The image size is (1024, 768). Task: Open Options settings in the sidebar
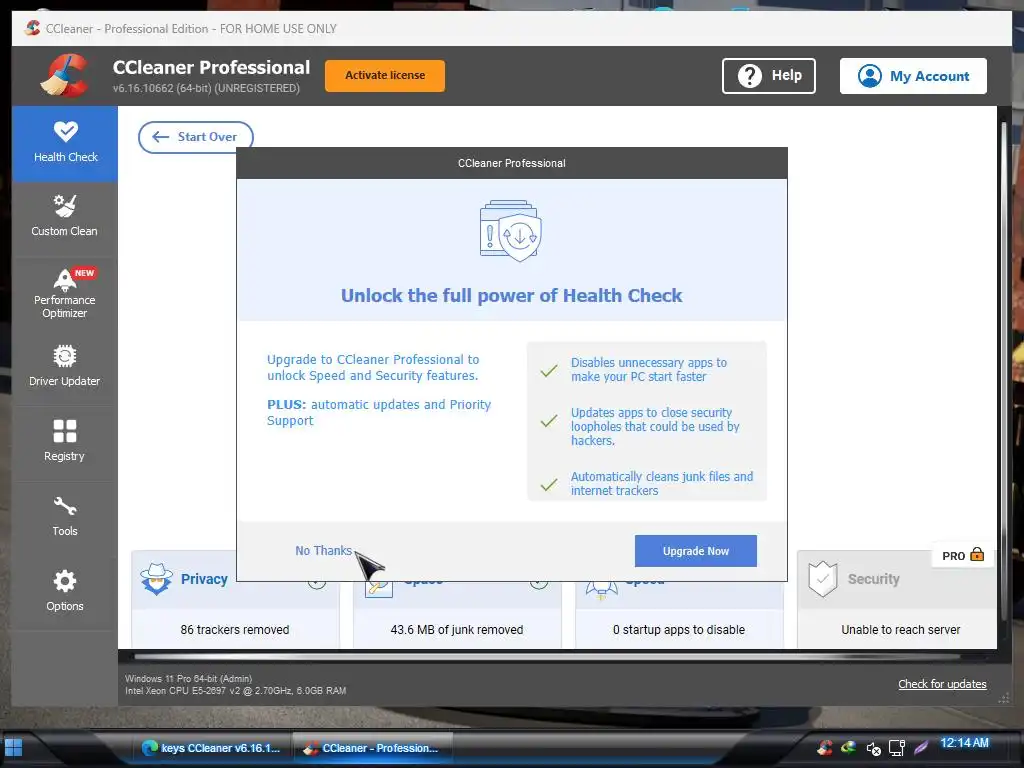(x=65, y=591)
